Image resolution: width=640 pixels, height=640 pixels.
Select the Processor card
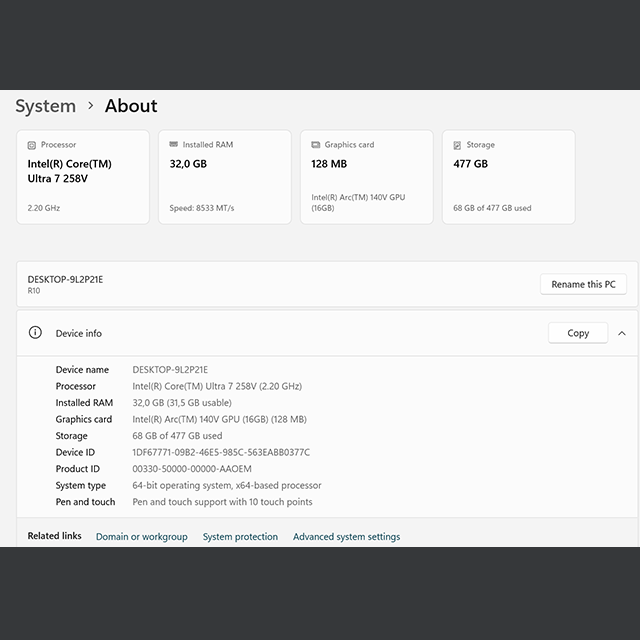83,177
